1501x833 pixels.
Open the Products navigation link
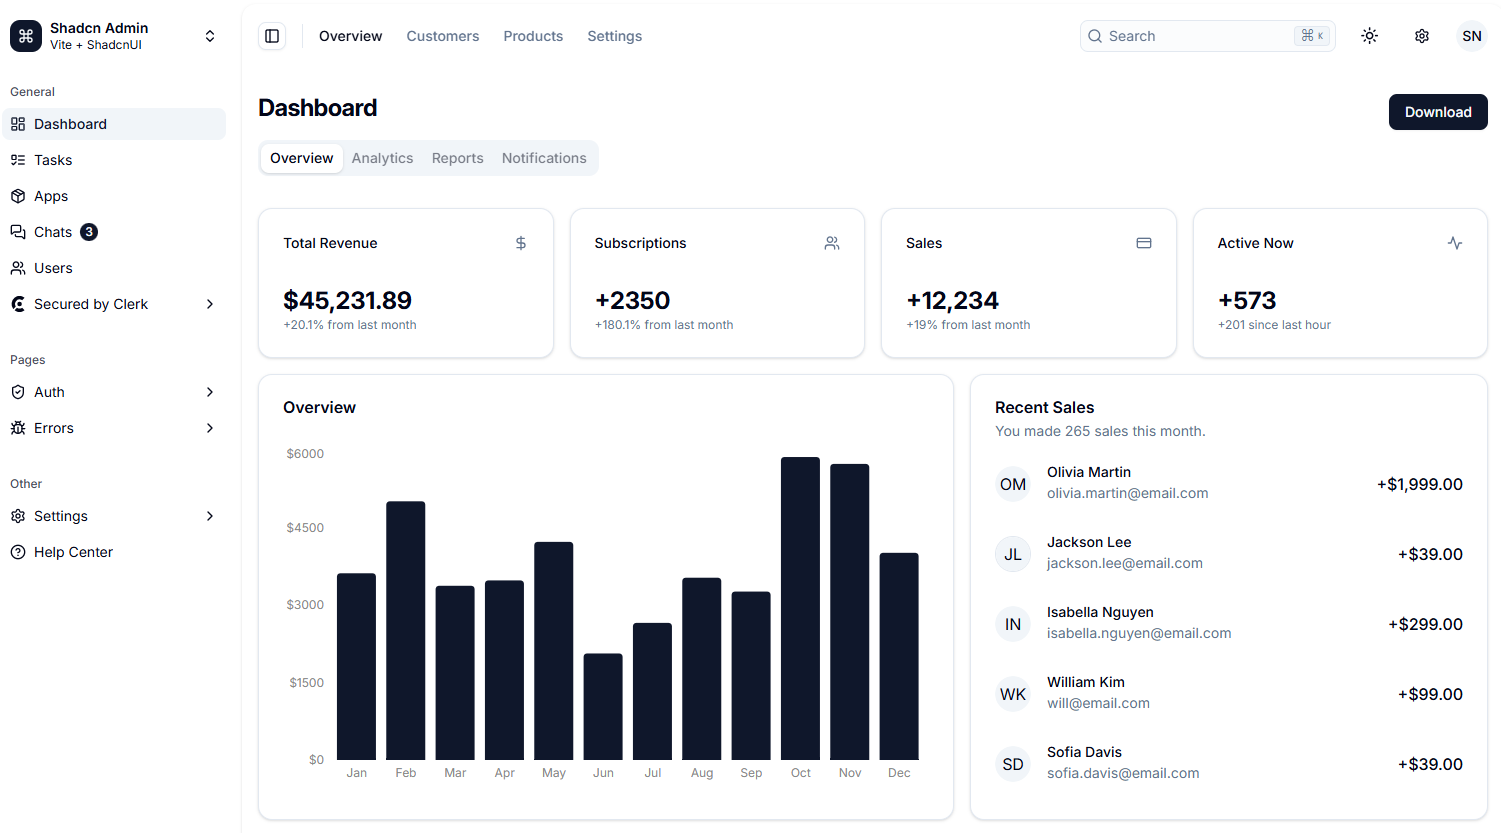tap(533, 36)
